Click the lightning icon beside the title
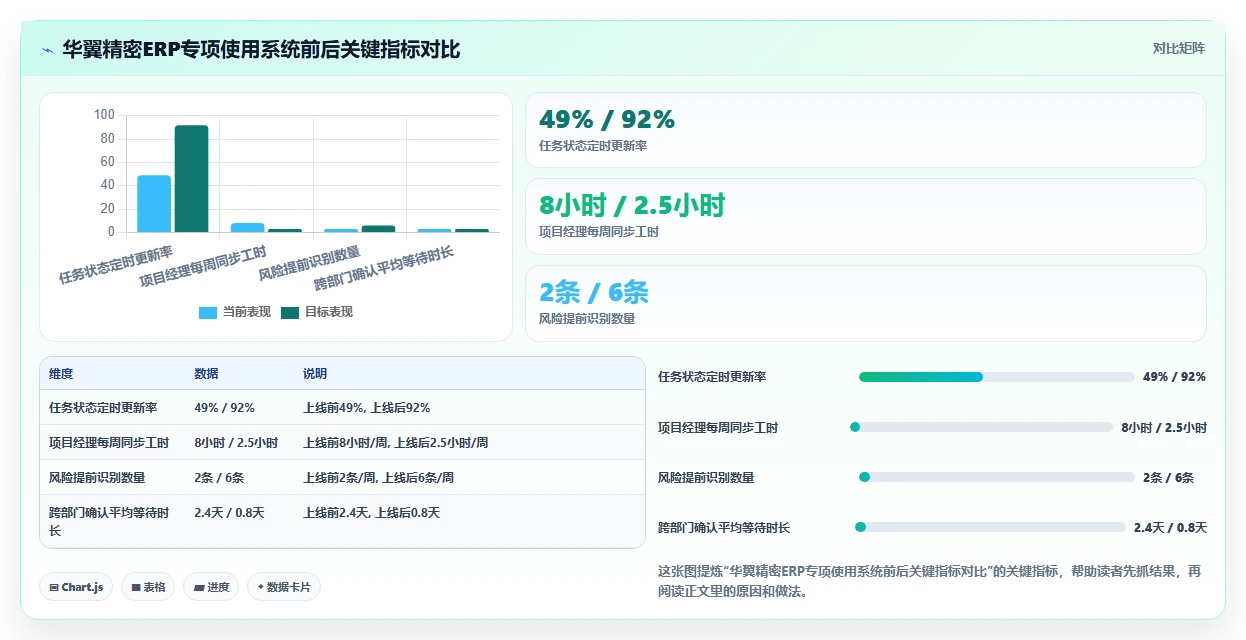Viewport: 1246px width, 640px height. tap(47, 49)
